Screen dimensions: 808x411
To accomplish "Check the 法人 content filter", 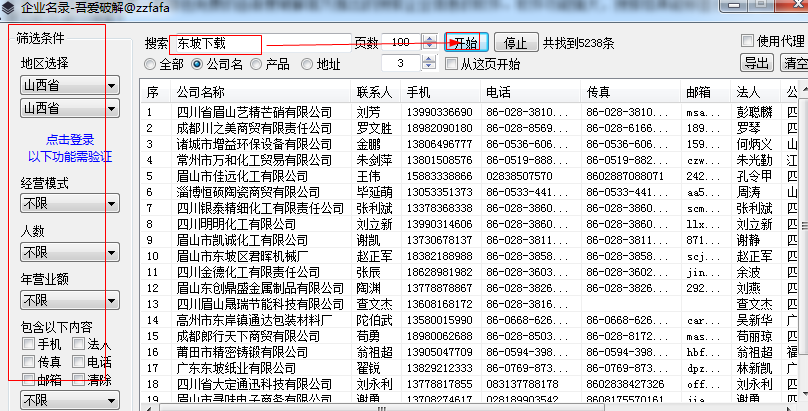I will click(x=78, y=344).
